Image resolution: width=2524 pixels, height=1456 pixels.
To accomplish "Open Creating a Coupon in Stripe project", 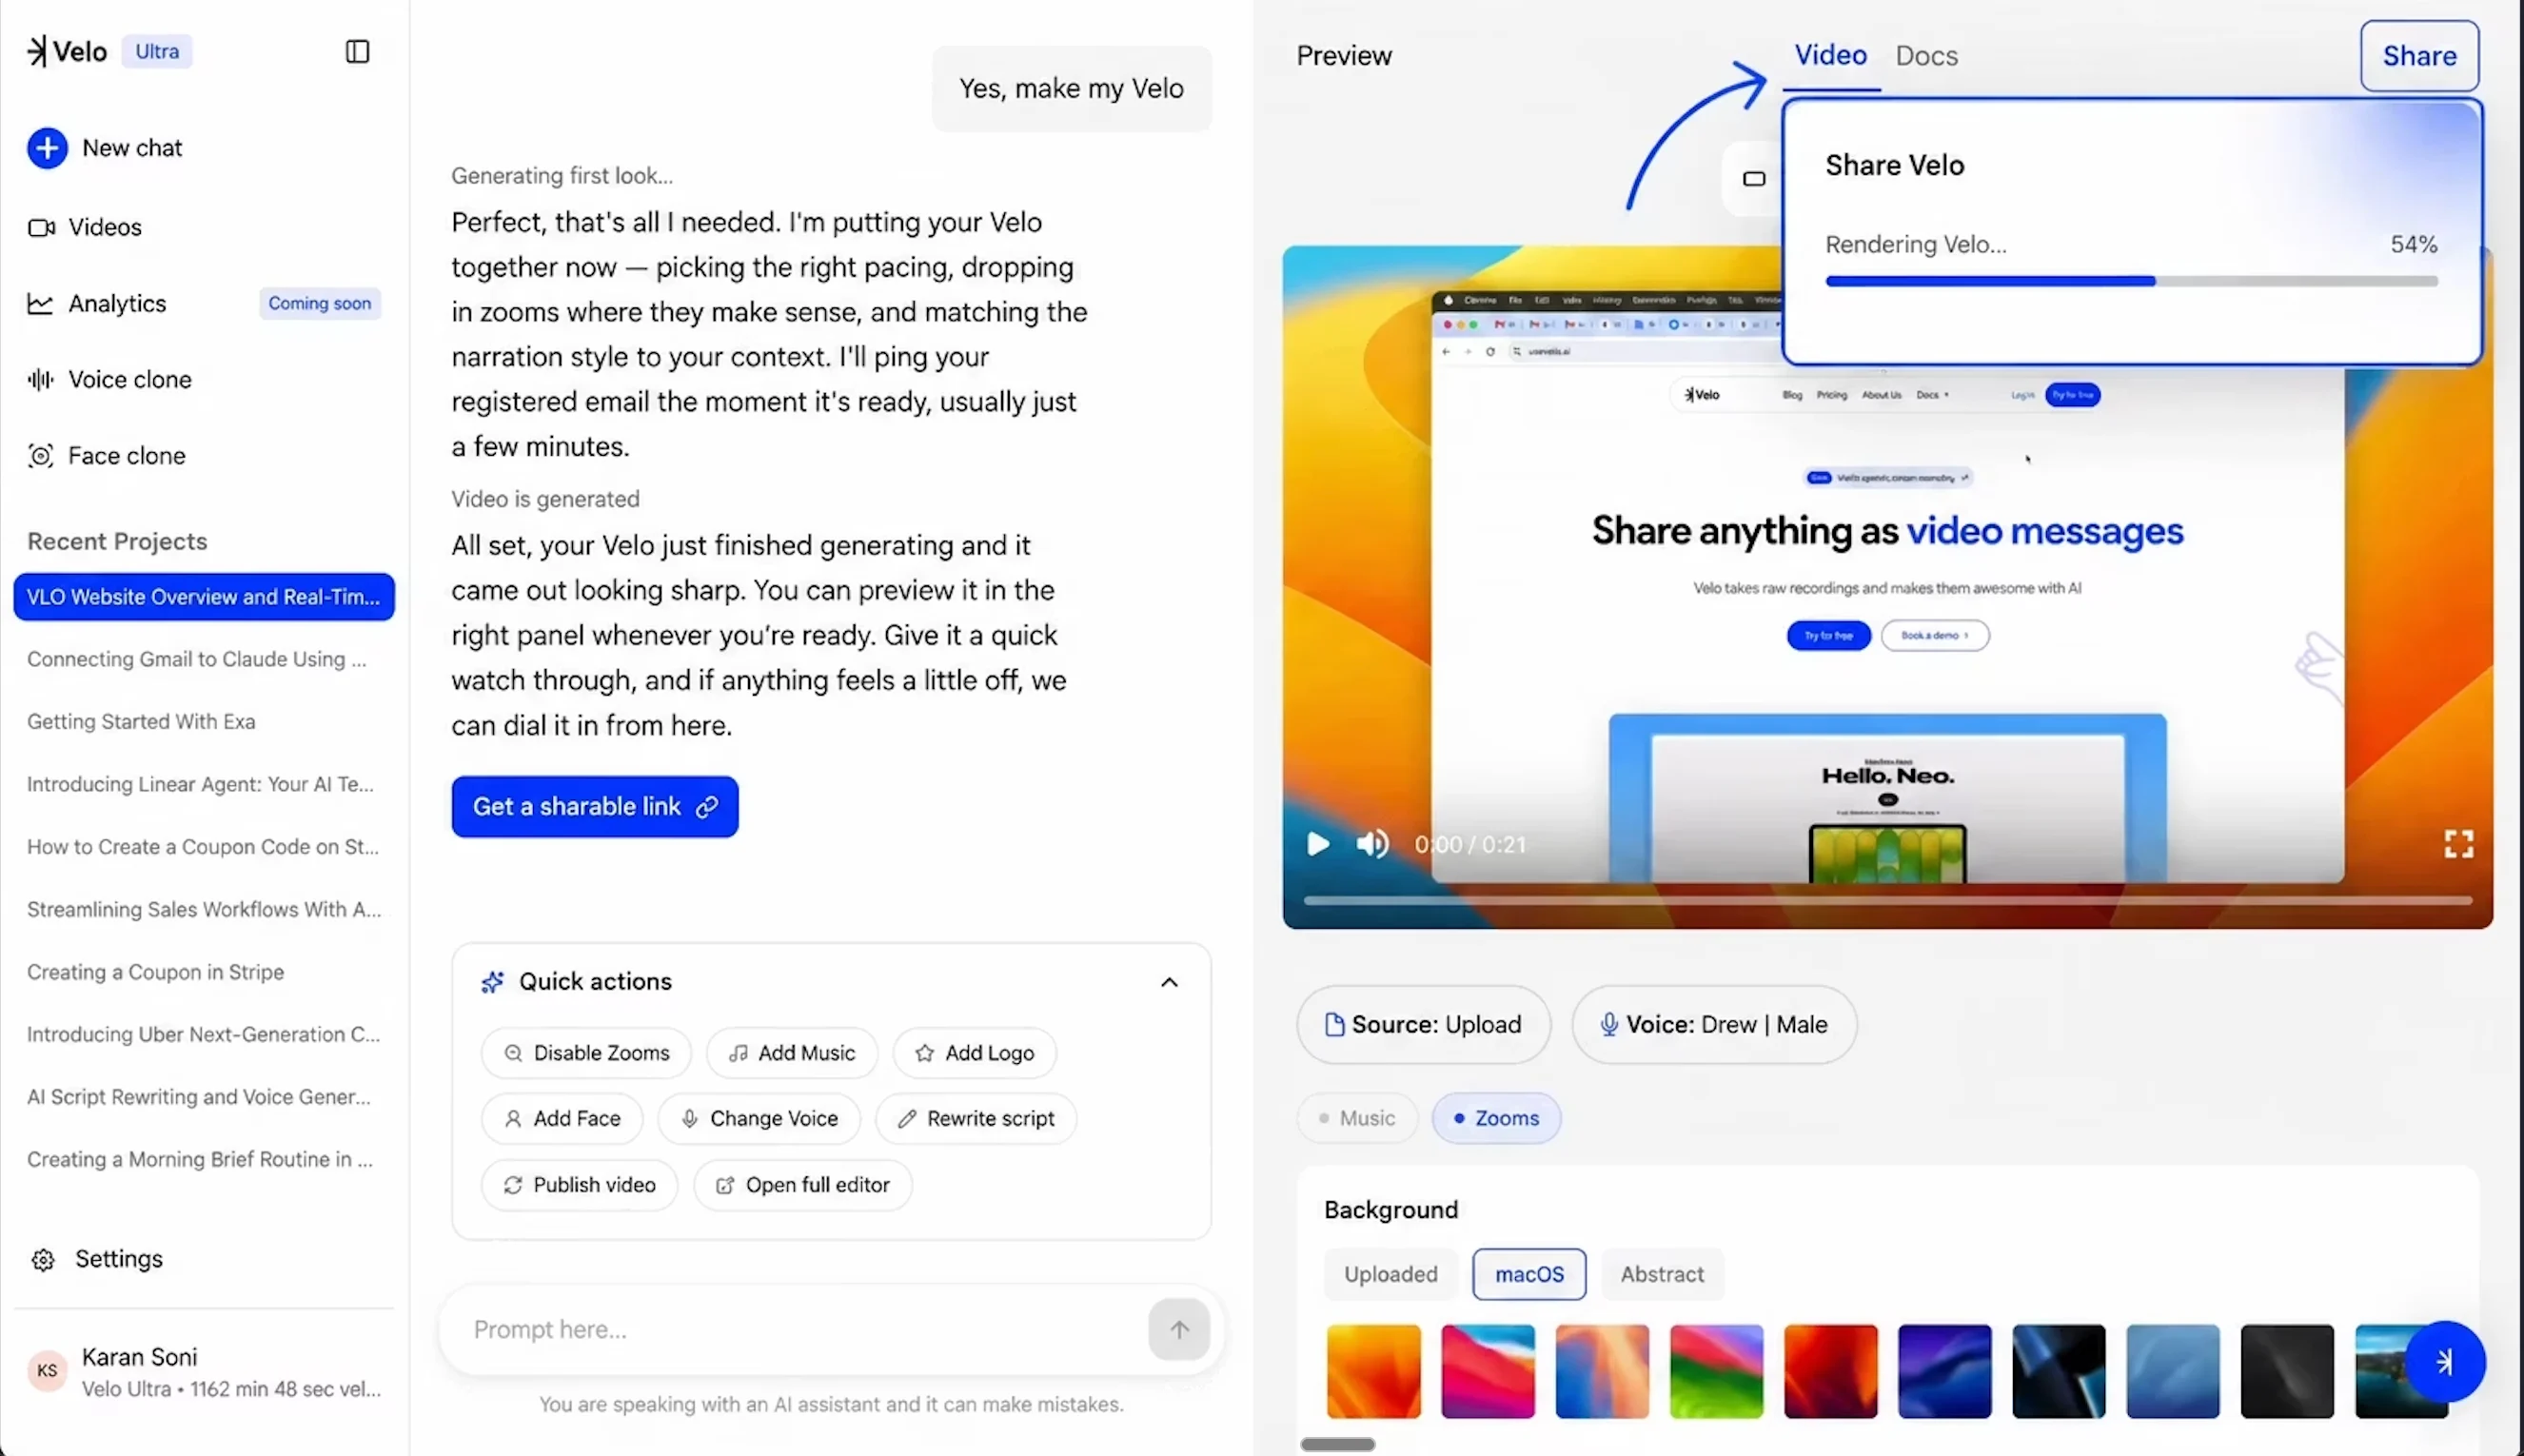I will [x=155, y=971].
